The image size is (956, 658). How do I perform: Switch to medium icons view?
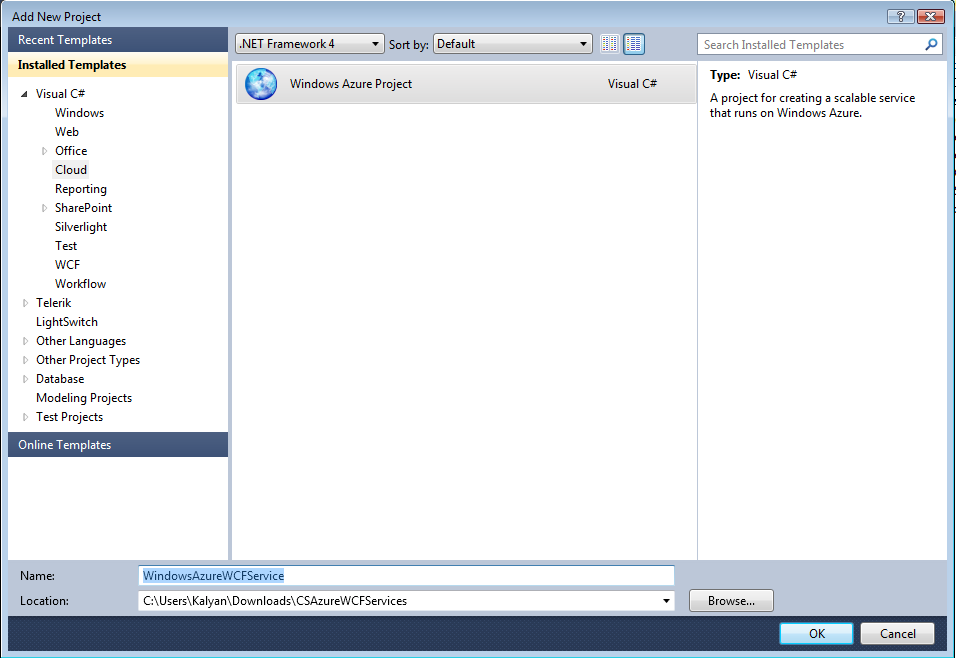634,44
